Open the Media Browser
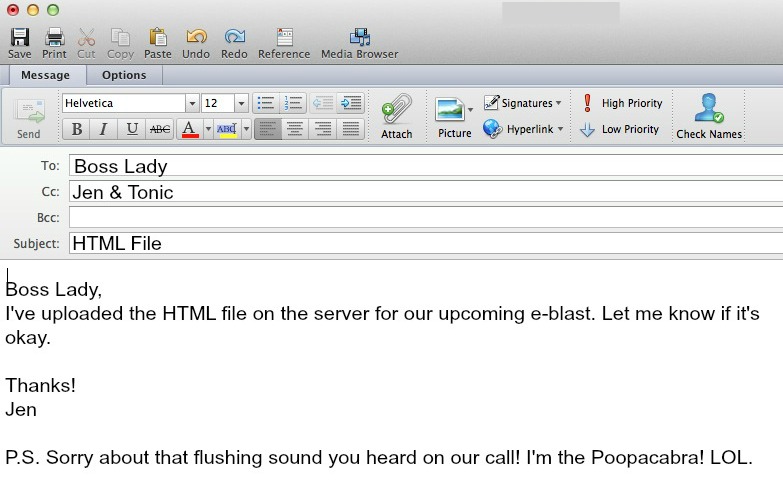This screenshot has height=497, width=783. (359, 38)
